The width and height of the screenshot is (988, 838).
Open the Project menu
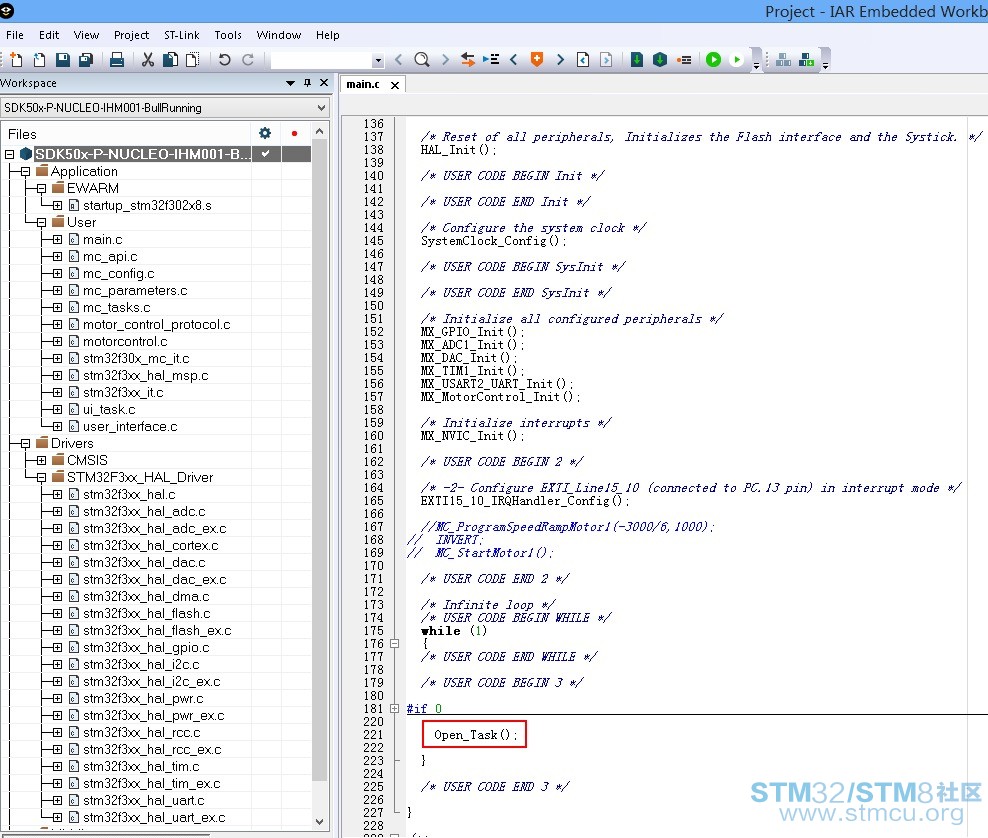click(131, 35)
